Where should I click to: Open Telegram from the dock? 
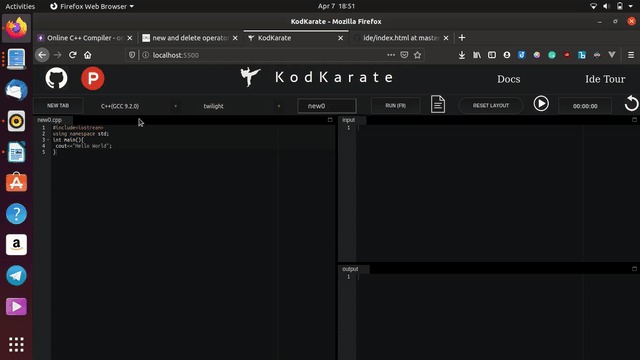(x=16, y=275)
